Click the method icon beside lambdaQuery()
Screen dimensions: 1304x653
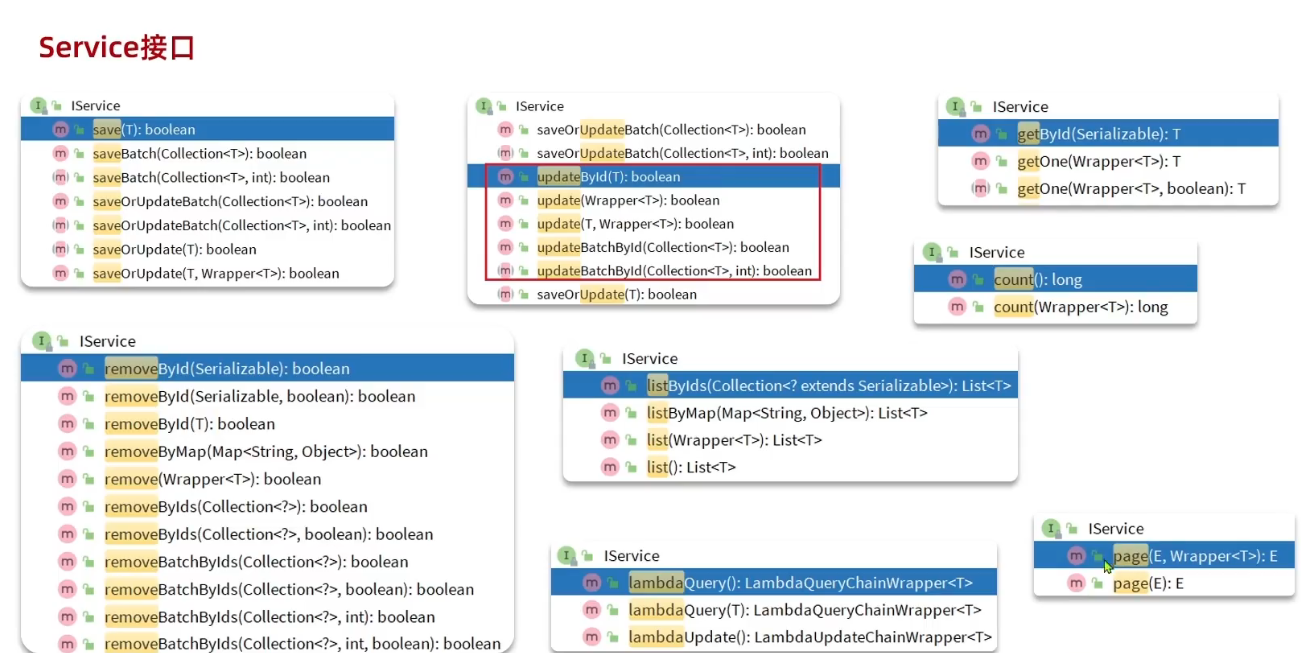tap(592, 583)
